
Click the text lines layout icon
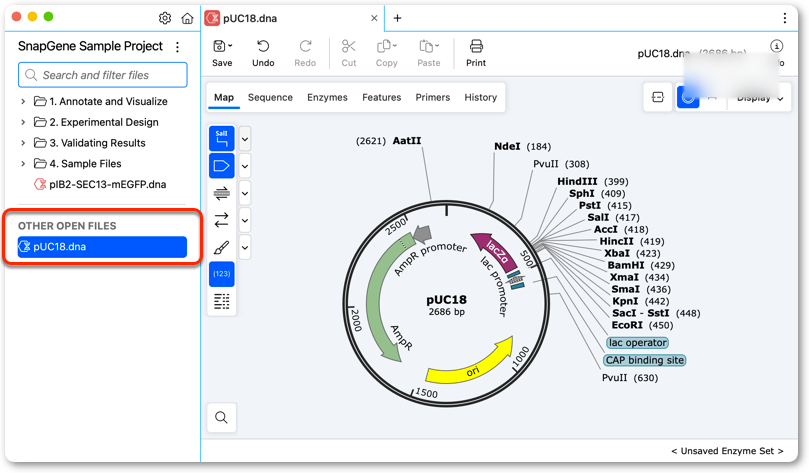coord(222,301)
